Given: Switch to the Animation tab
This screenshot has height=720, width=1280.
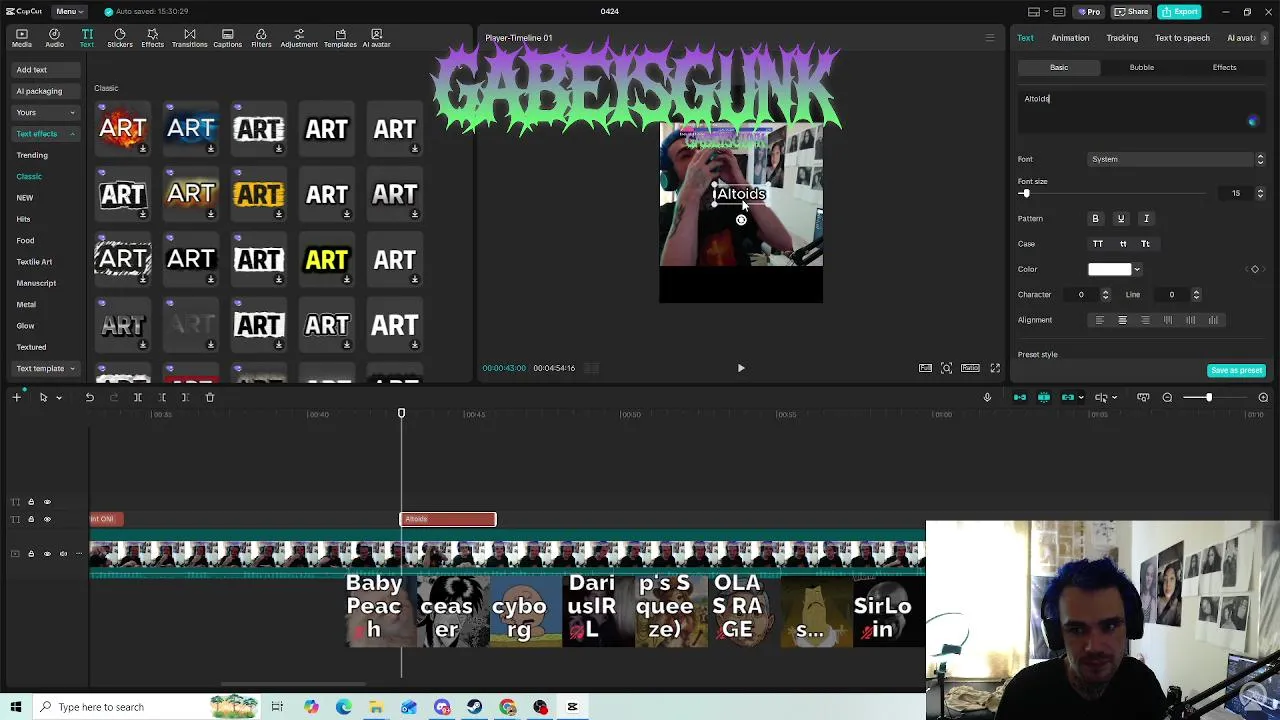Looking at the screenshot, I should point(1070,38).
